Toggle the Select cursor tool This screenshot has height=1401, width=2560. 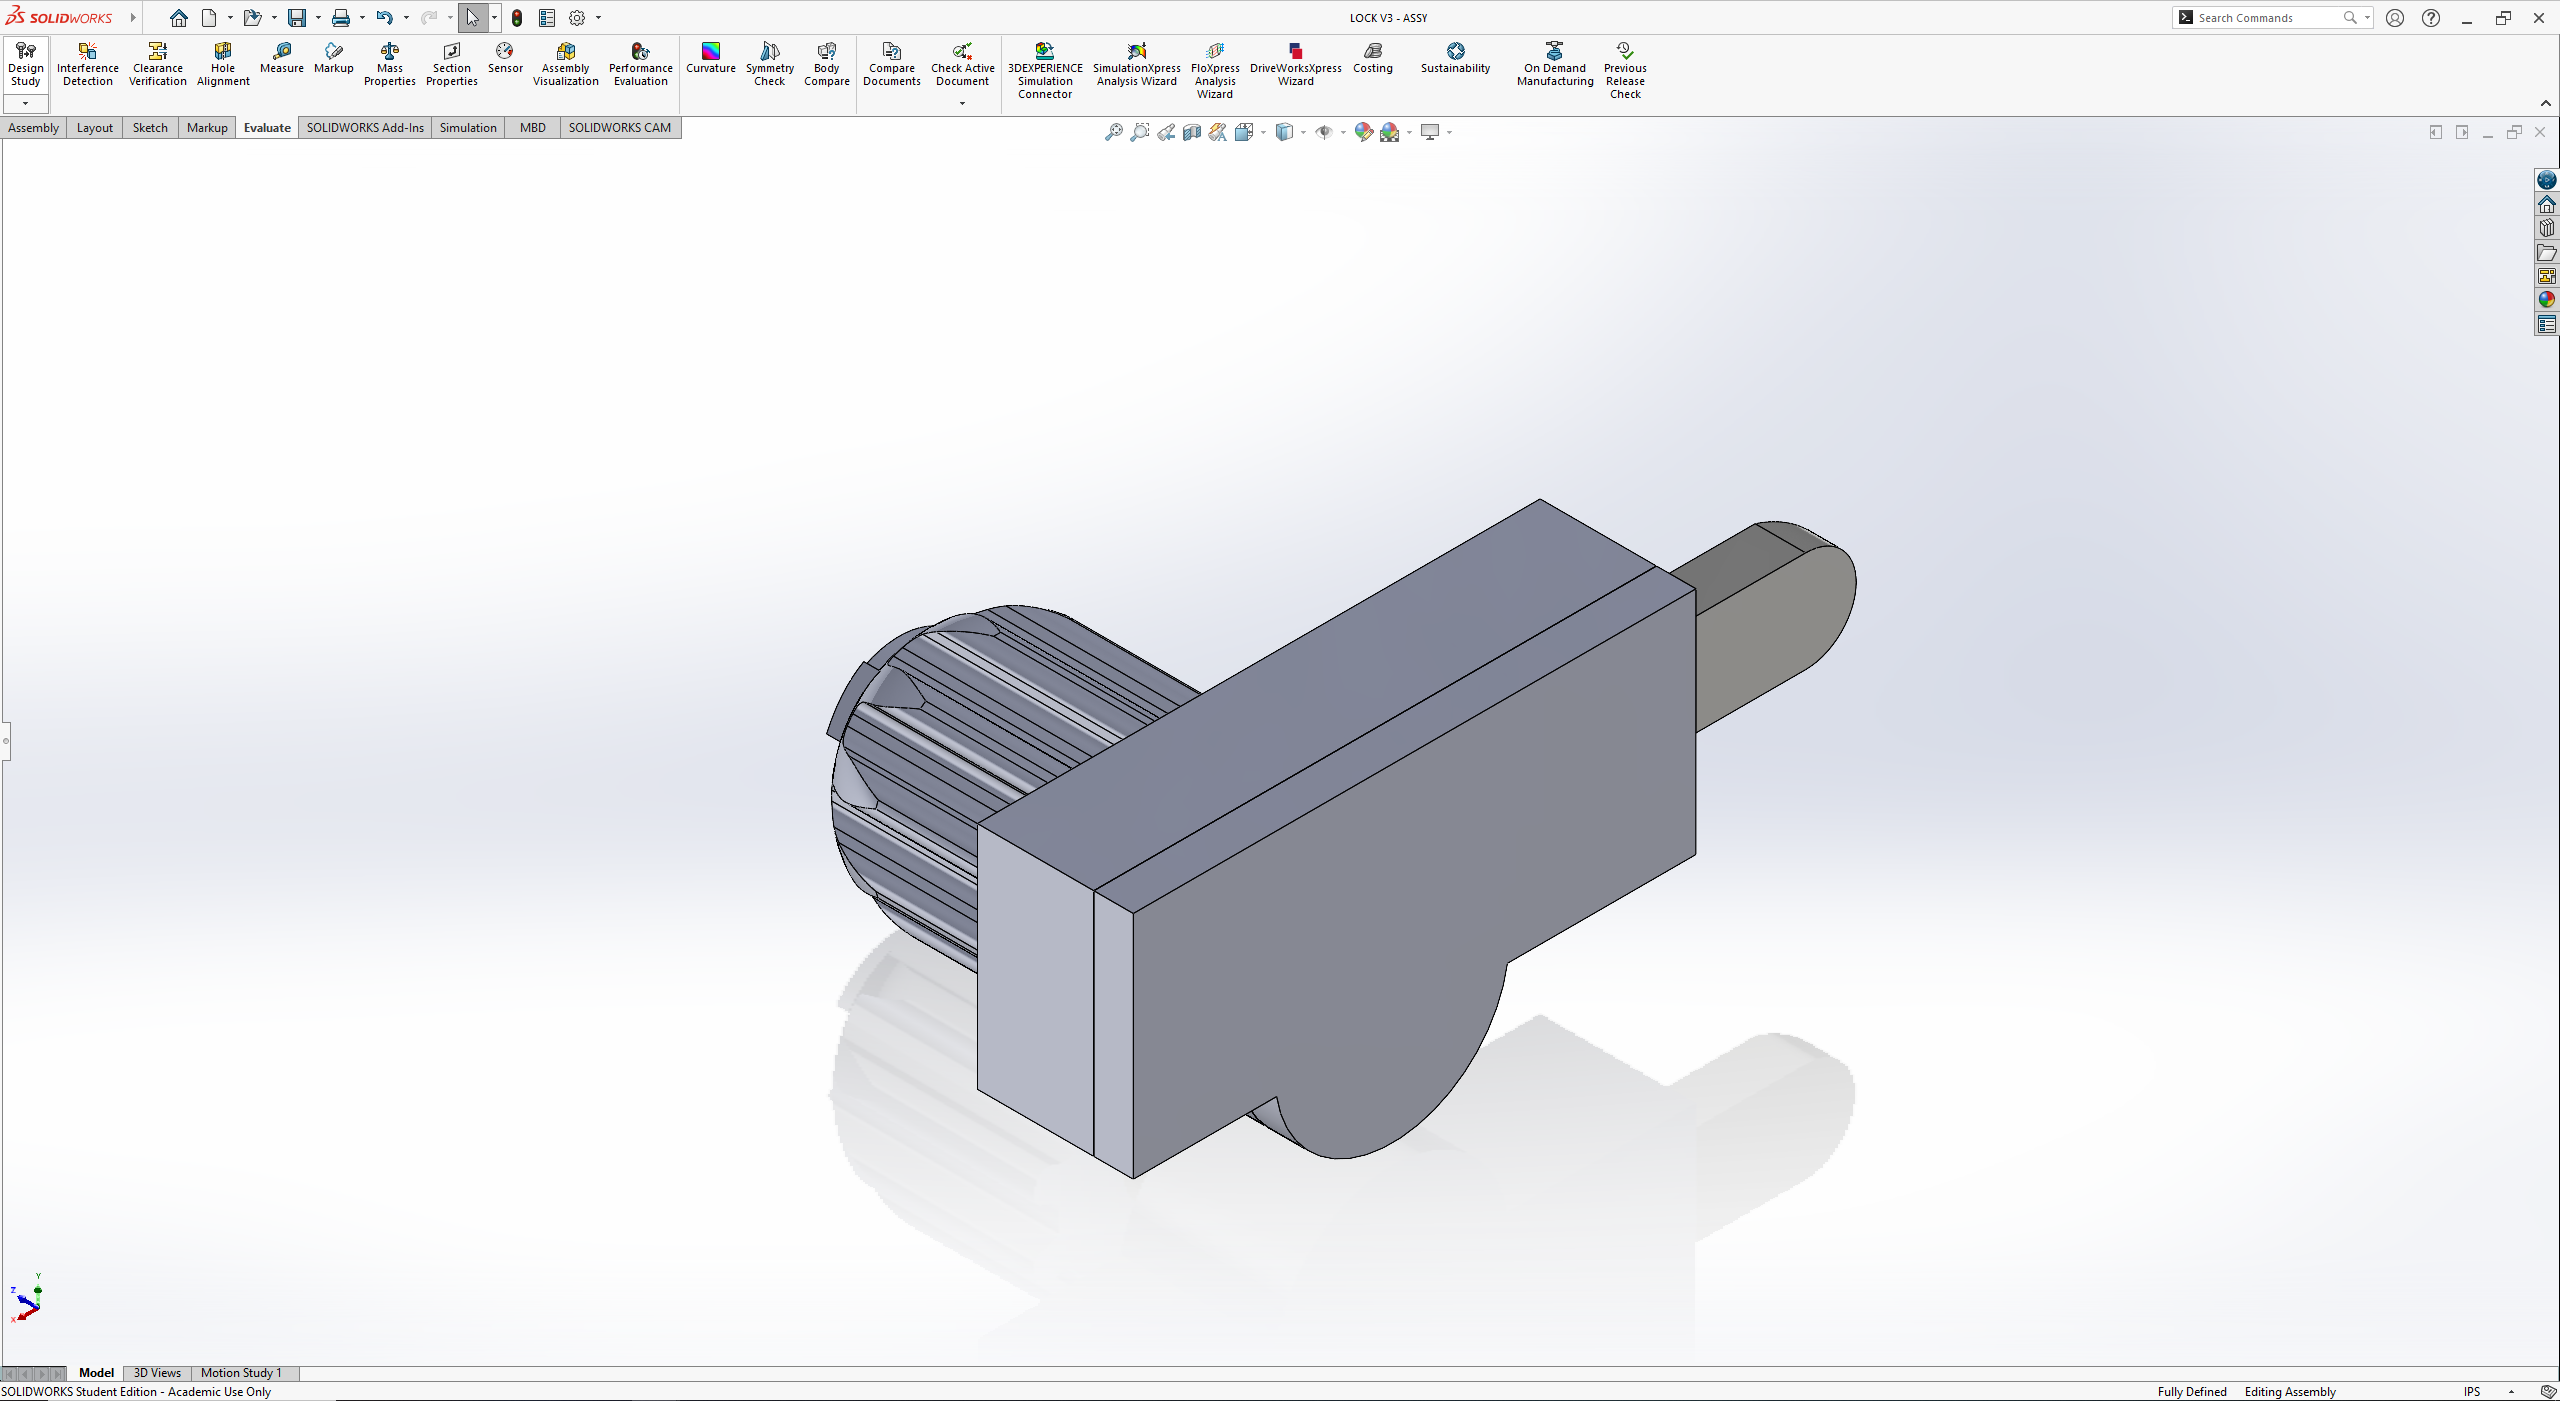472,18
